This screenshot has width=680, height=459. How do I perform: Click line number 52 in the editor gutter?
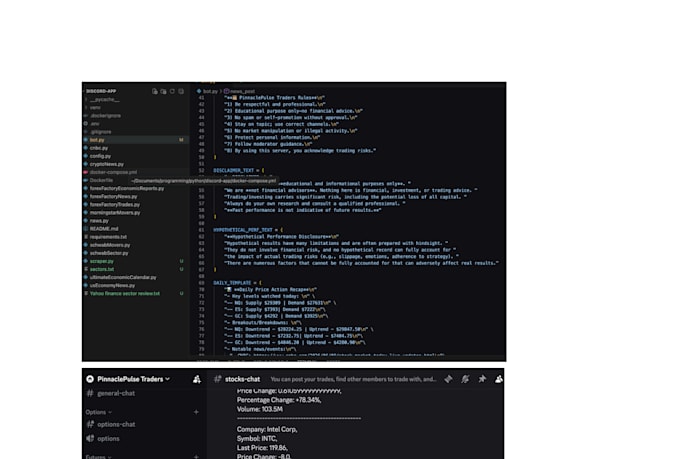pyautogui.click(x=201, y=170)
